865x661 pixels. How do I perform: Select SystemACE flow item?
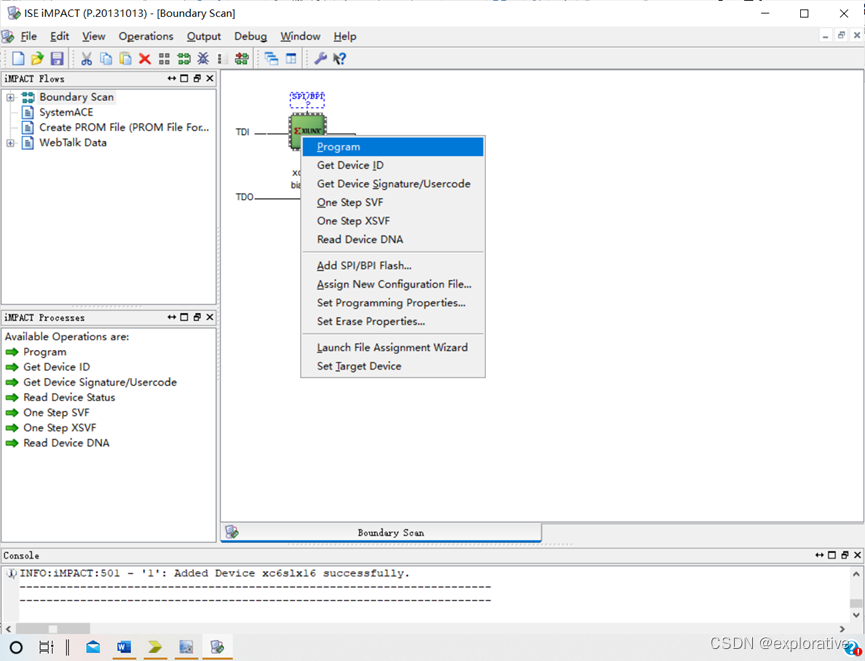point(66,113)
